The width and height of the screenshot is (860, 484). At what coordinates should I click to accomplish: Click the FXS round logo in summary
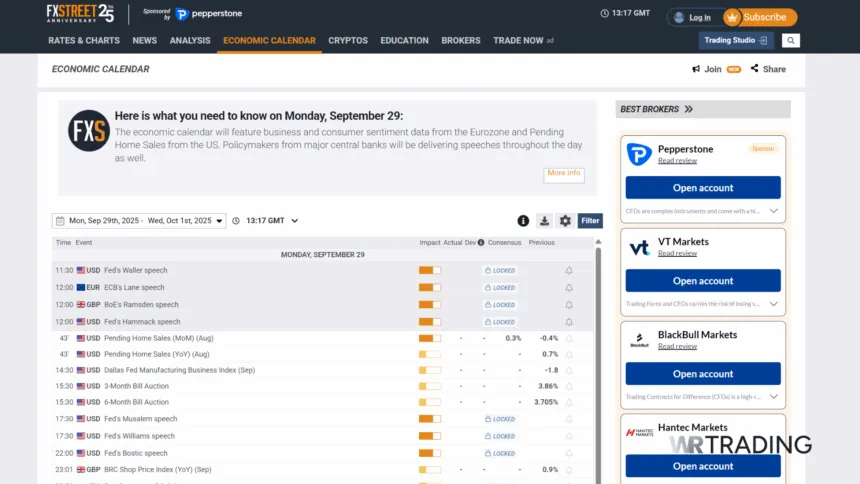tap(89, 131)
